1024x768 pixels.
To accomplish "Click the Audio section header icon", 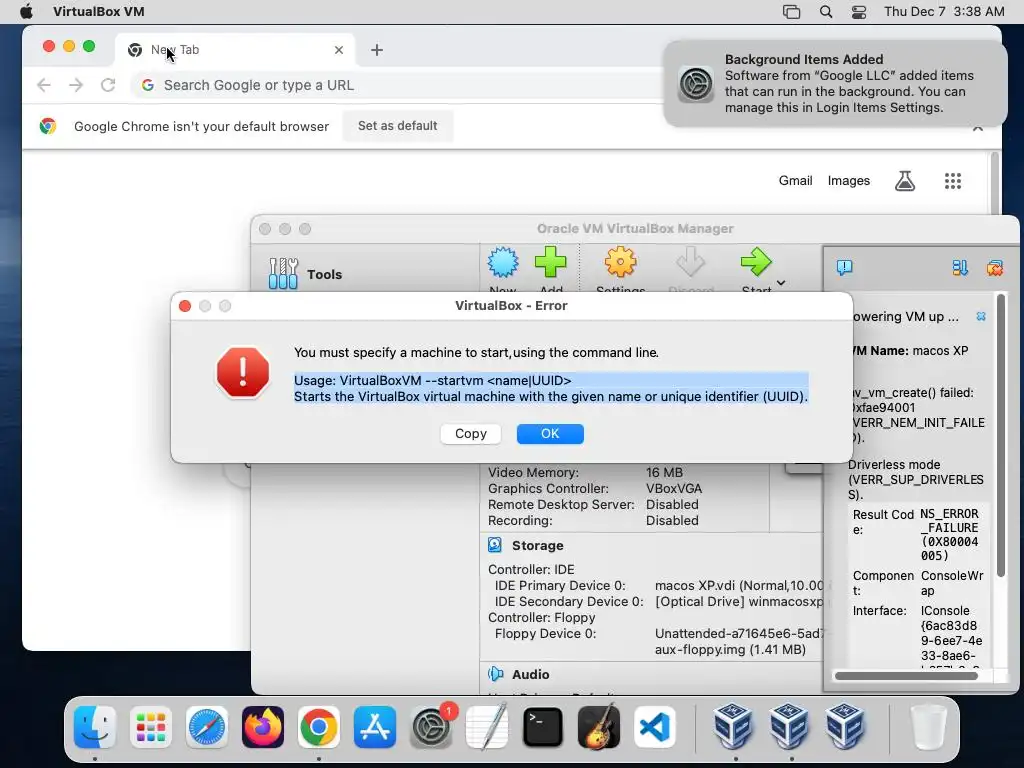I will point(495,674).
